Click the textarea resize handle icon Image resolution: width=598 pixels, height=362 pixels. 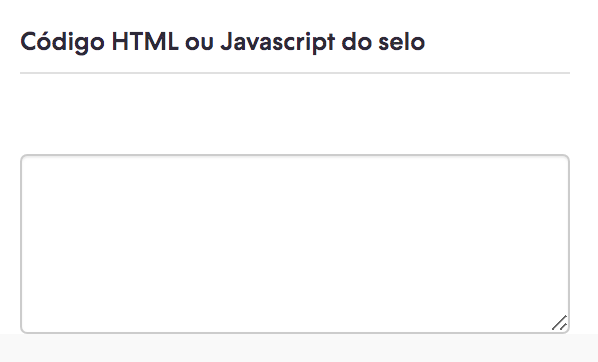coord(559,323)
